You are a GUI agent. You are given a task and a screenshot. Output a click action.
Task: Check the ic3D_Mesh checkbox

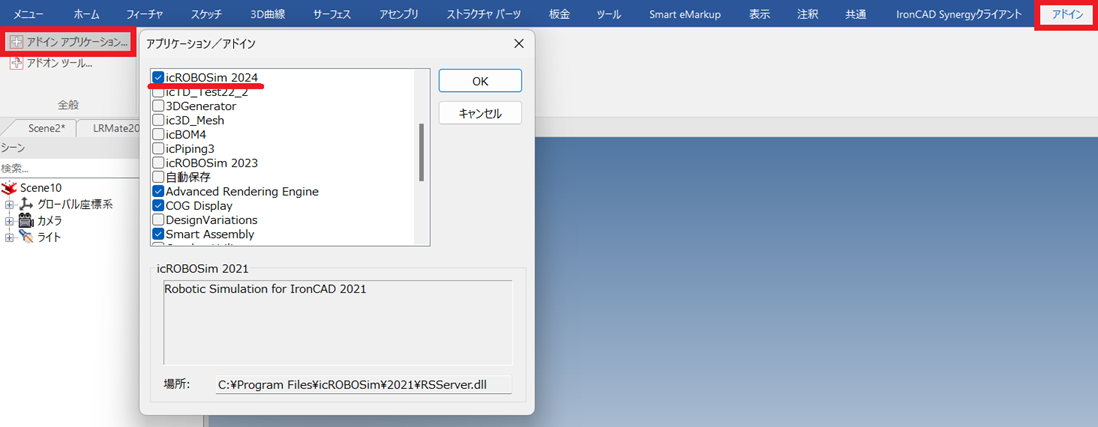158,120
